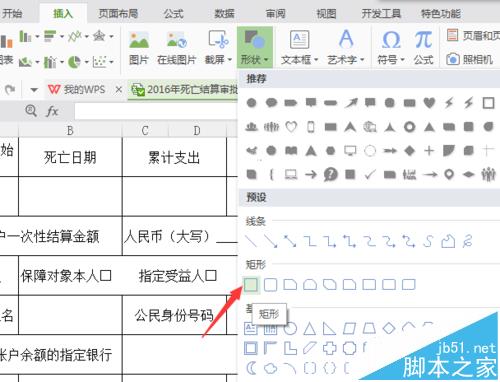The image size is (500, 382).
Task: Open the 2016年死亡结算审批 document tab
Action: [184, 89]
